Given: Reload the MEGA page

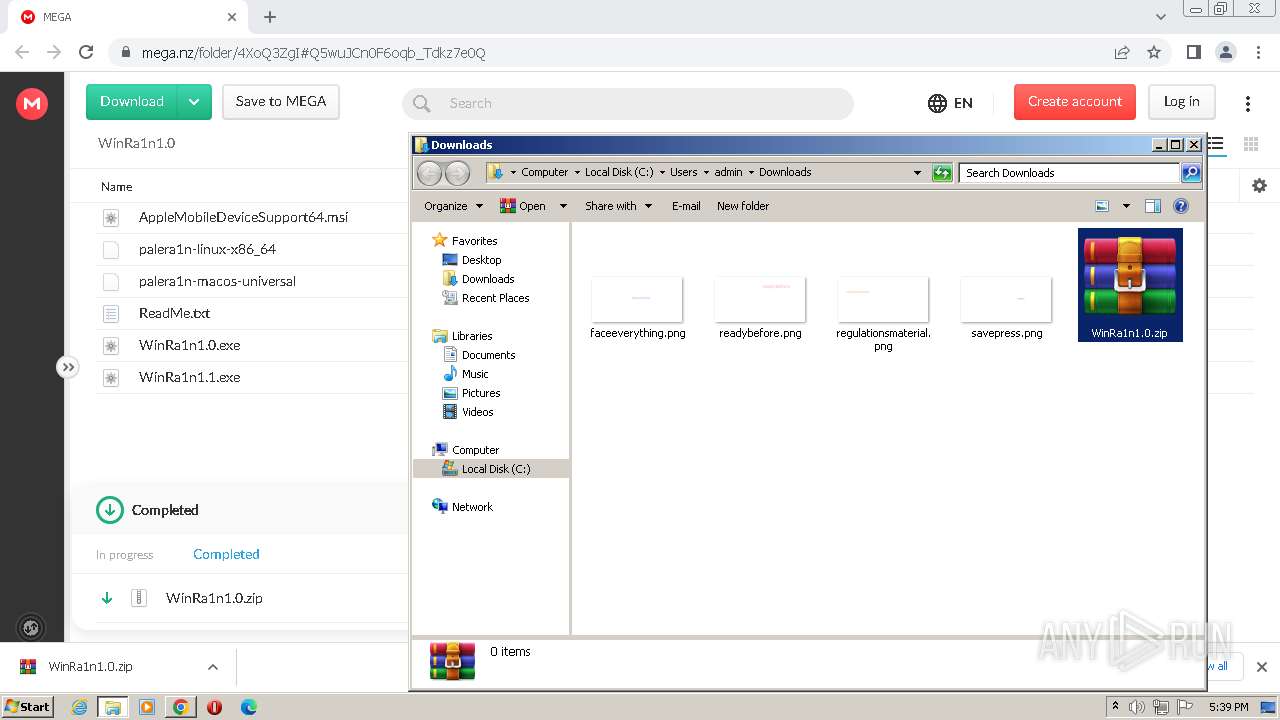Looking at the screenshot, I should [x=86, y=52].
